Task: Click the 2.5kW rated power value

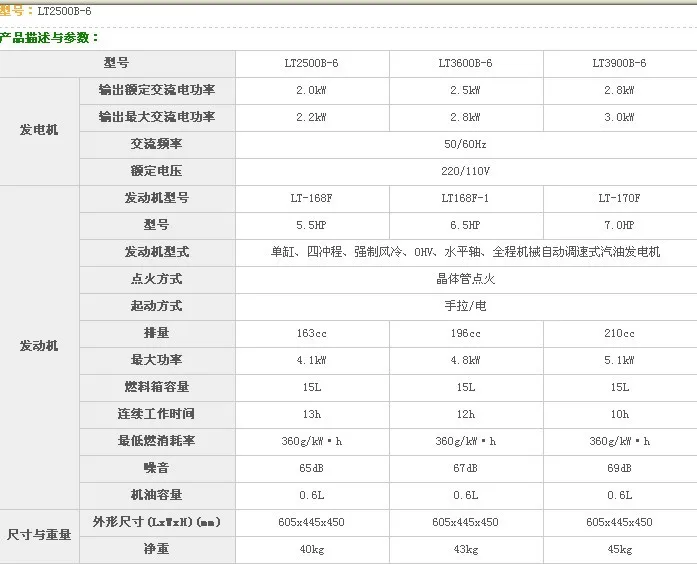Action: pos(465,90)
